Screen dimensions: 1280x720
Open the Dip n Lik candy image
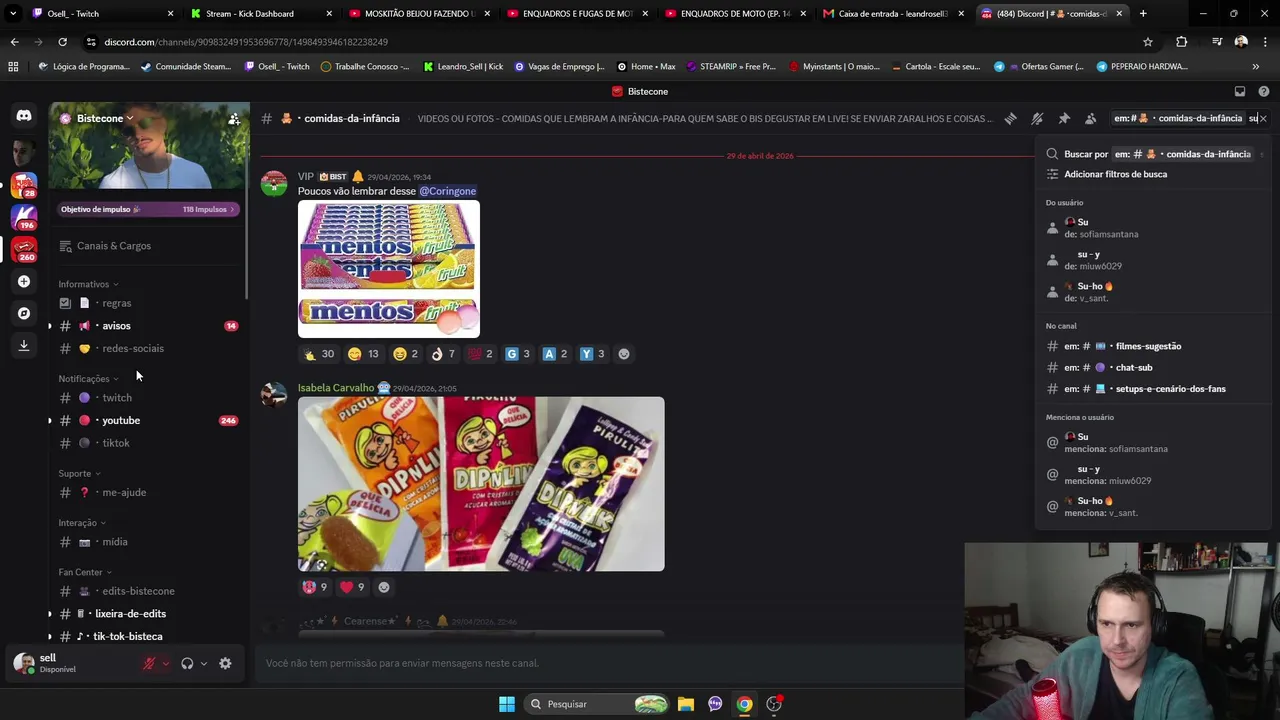[481, 484]
